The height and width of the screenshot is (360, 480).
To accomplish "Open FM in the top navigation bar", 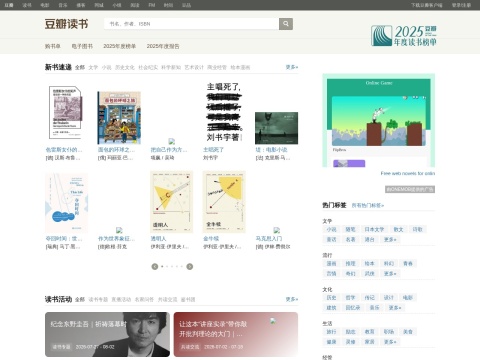I will 152,5.
